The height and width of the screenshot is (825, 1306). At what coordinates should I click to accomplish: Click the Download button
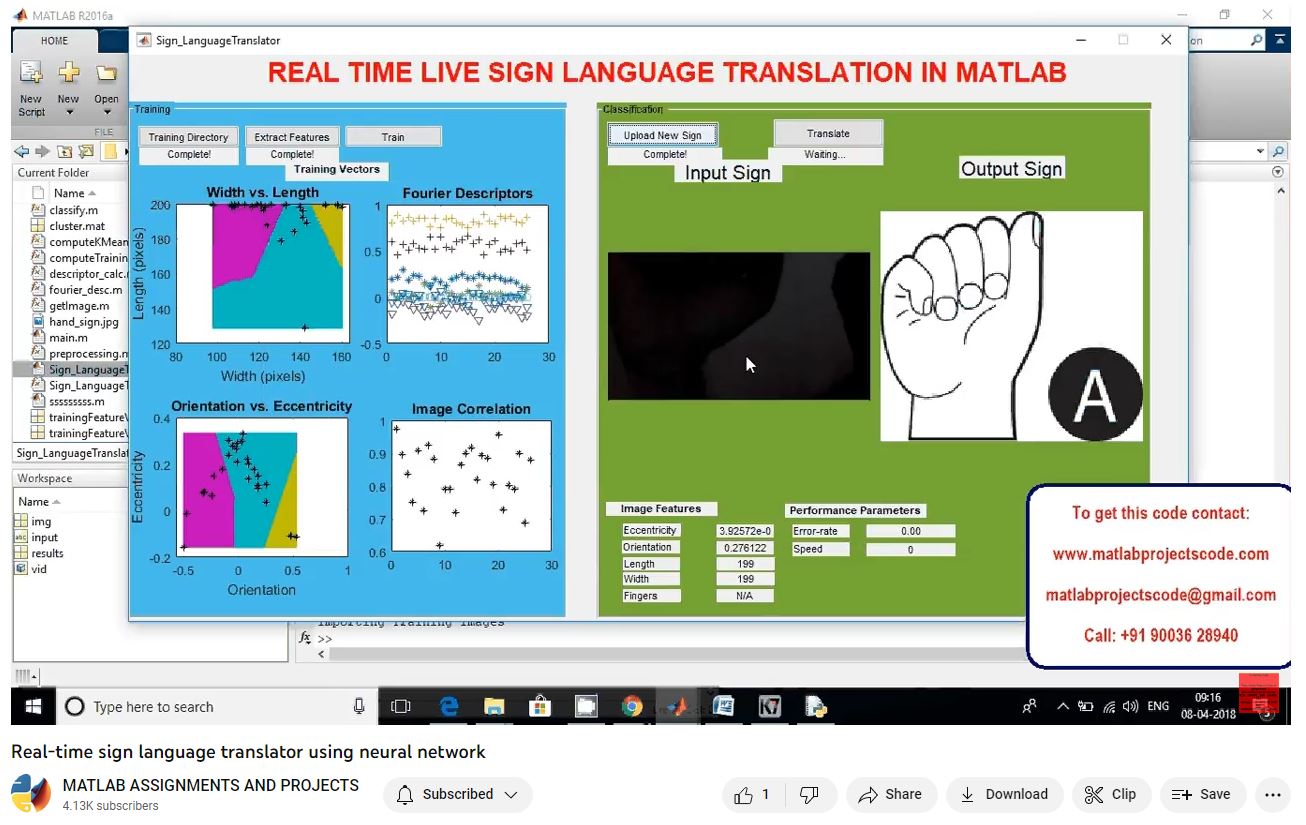pos(1004,795)
